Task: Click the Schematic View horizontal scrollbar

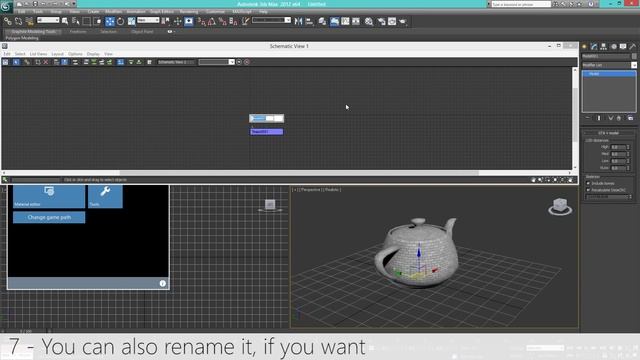Action: click(x=299, y=173)
